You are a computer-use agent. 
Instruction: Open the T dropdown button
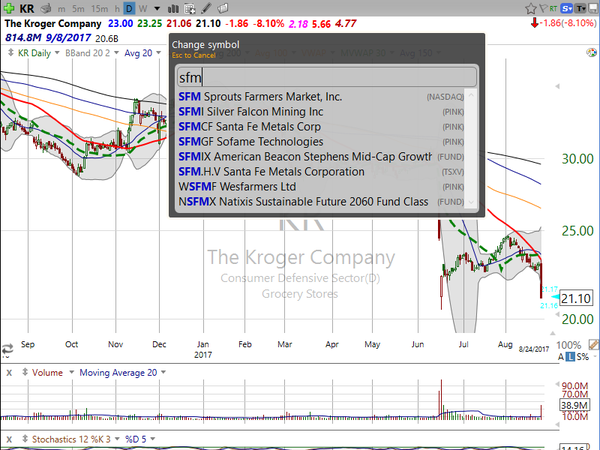click(580, 8)
